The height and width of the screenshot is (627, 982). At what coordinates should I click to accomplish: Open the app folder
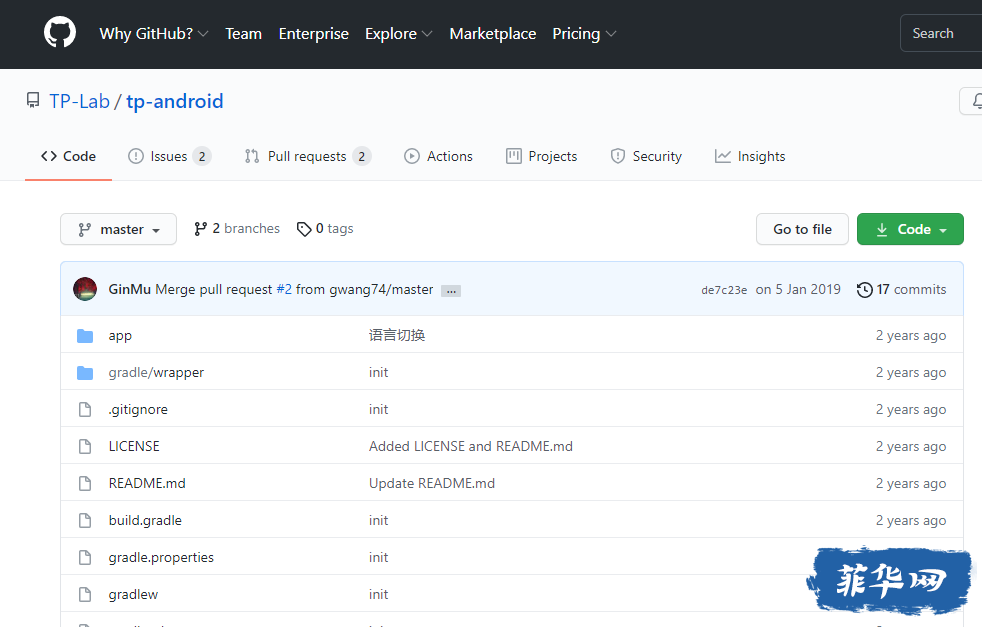point(120,336)
